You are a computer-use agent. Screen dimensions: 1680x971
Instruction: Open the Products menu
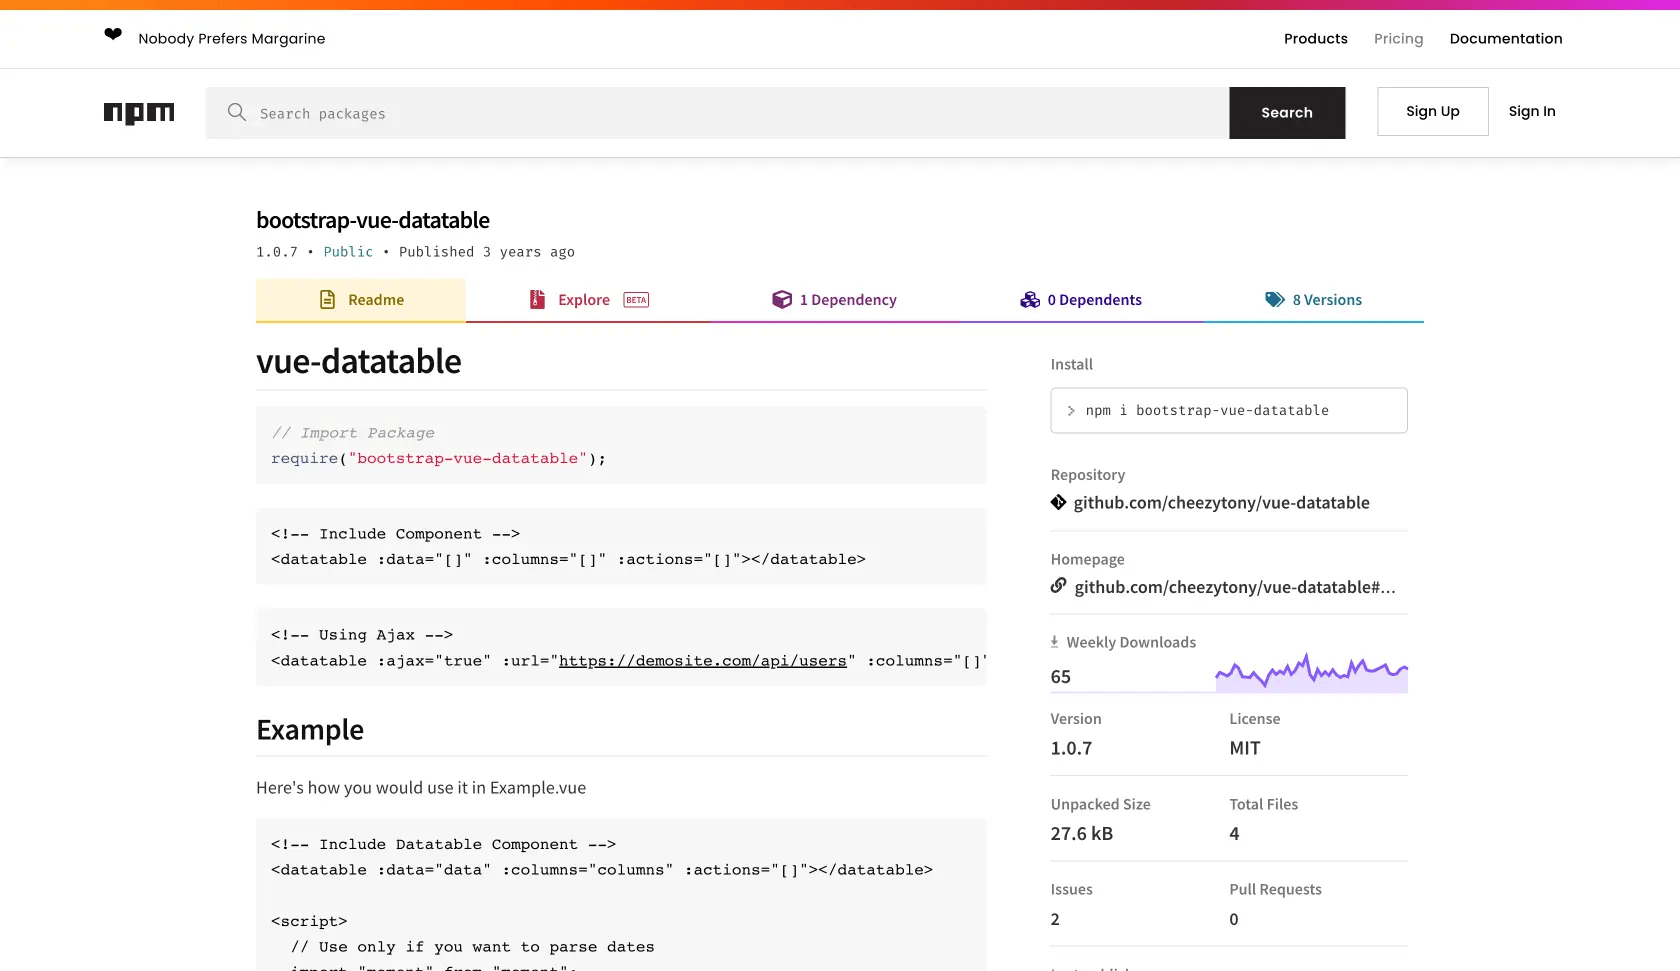click(x=1316, y=39)
